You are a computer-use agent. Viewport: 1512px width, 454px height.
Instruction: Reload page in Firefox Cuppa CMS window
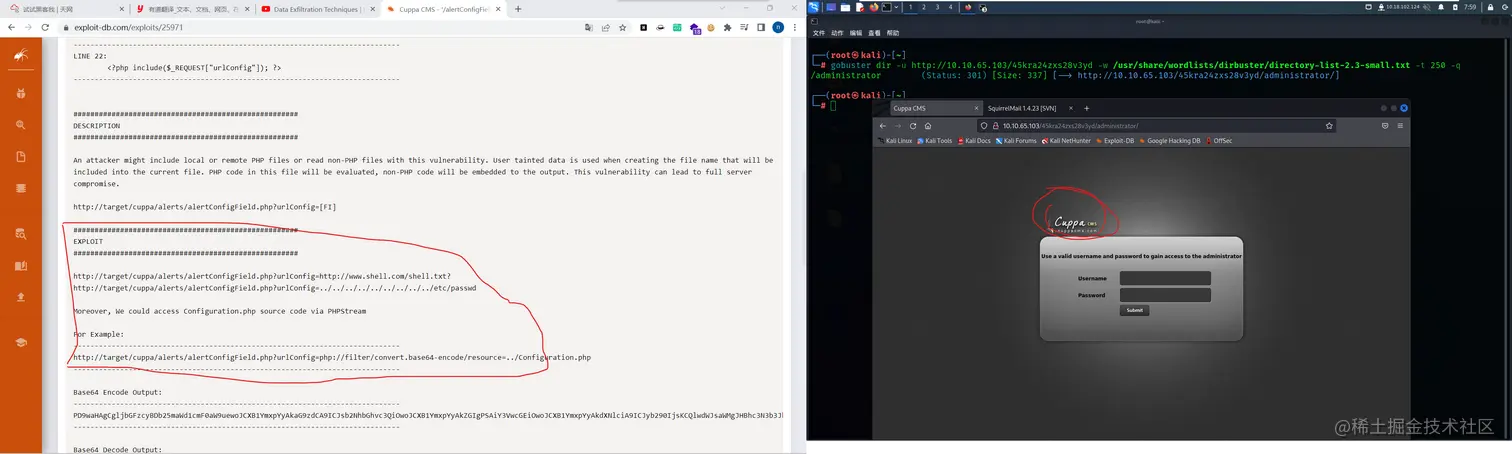913,126
